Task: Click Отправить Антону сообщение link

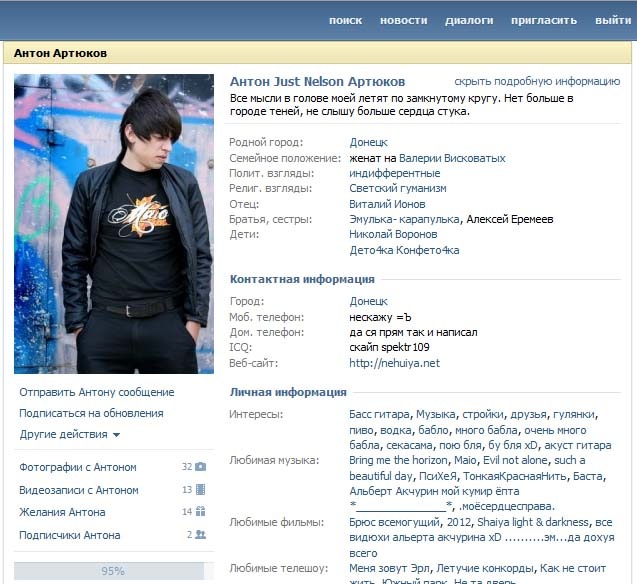Action: [97, 392]
